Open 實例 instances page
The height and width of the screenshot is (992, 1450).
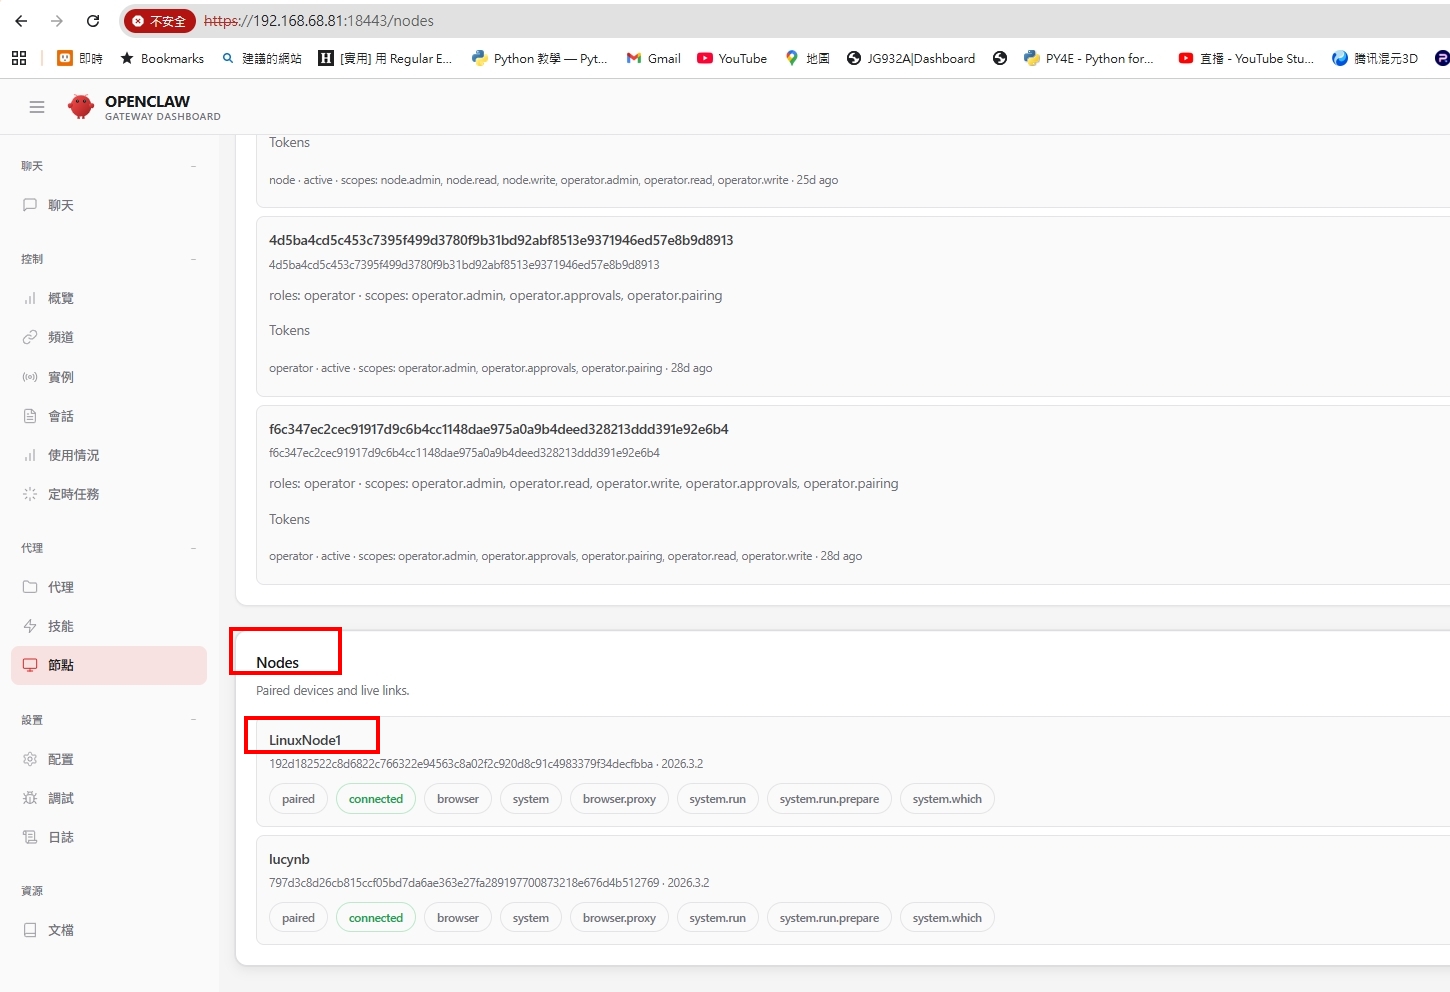60,377
